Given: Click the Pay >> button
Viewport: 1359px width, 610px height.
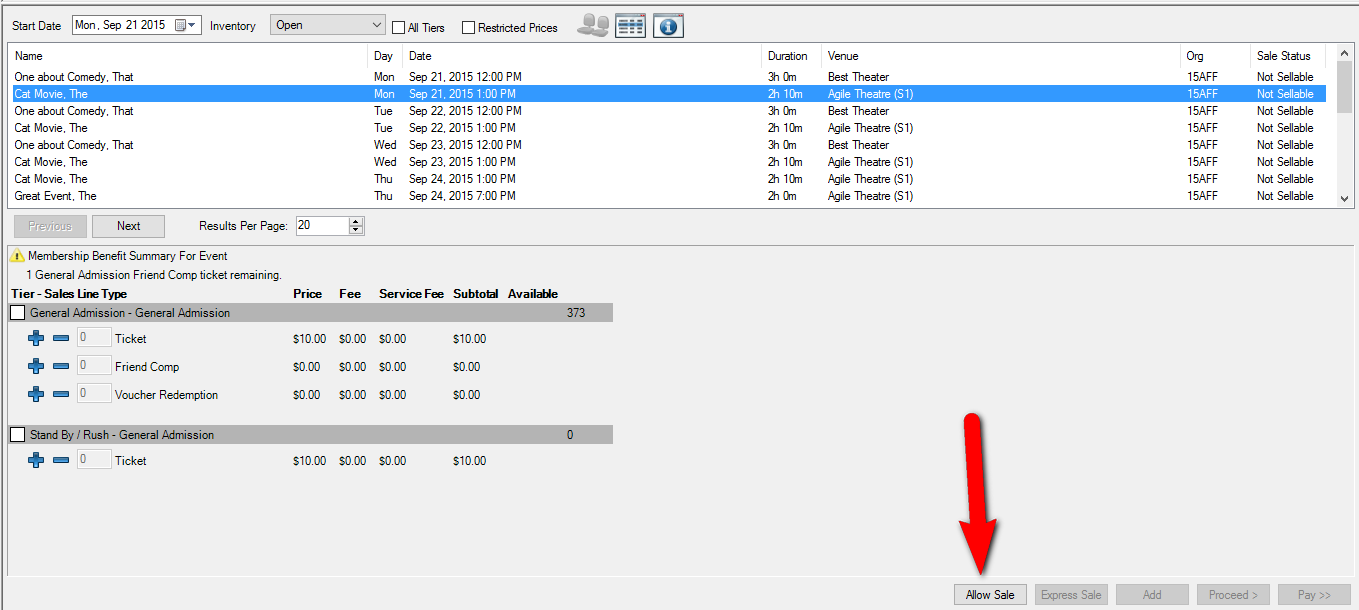Looking at the screenshot, I should click(x=1314, y=595).
